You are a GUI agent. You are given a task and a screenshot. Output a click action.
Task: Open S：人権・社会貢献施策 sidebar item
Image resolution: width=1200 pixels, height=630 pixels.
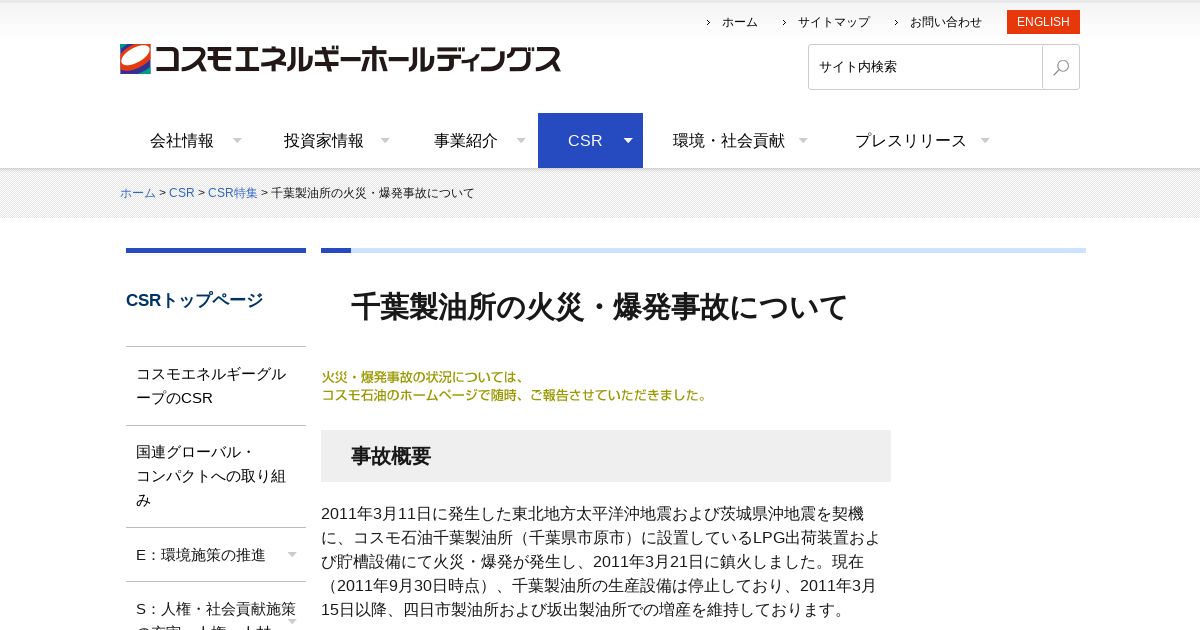[216, 608]
